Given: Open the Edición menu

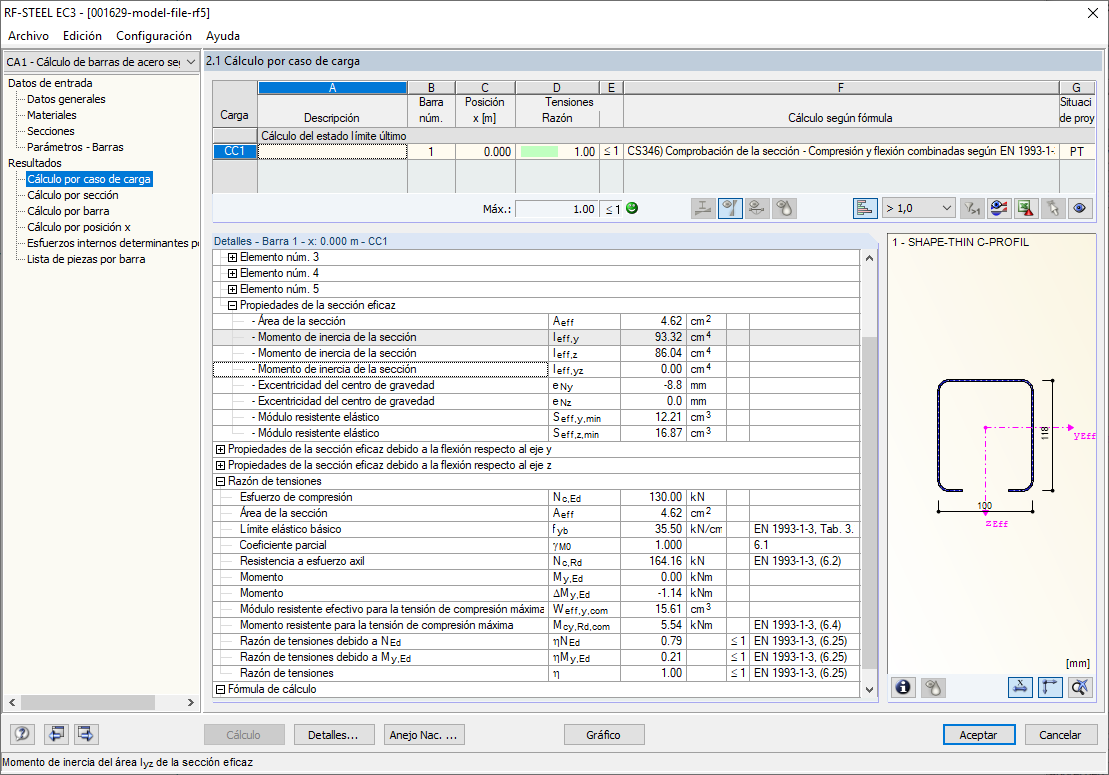Looking at the screenshot, I should point(82,36).
